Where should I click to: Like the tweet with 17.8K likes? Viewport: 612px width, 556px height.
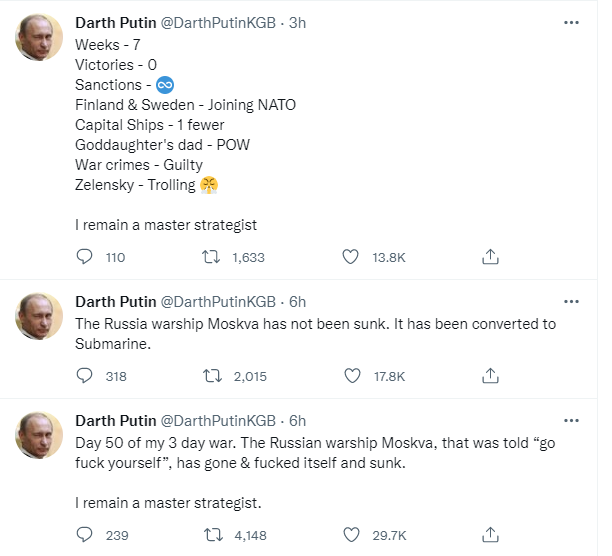[352, 376]
